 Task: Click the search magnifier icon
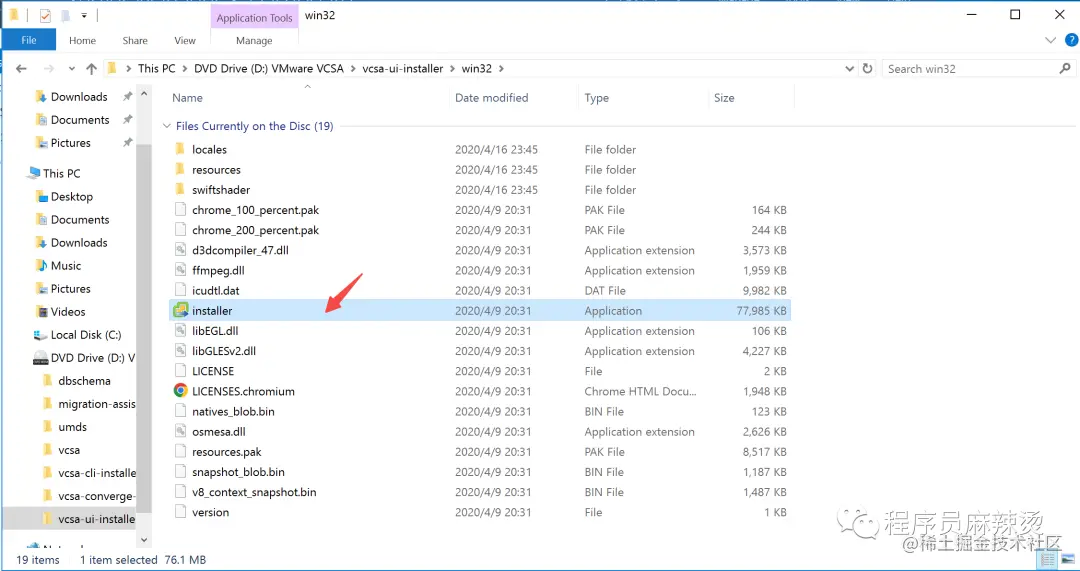click(1065, 68)
